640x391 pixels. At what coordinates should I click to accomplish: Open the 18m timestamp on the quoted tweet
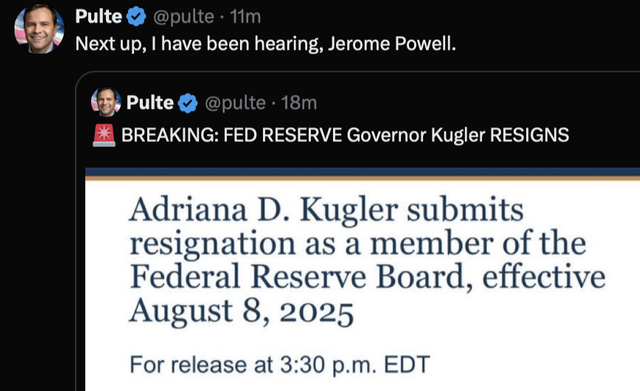[x=299, y=103]
